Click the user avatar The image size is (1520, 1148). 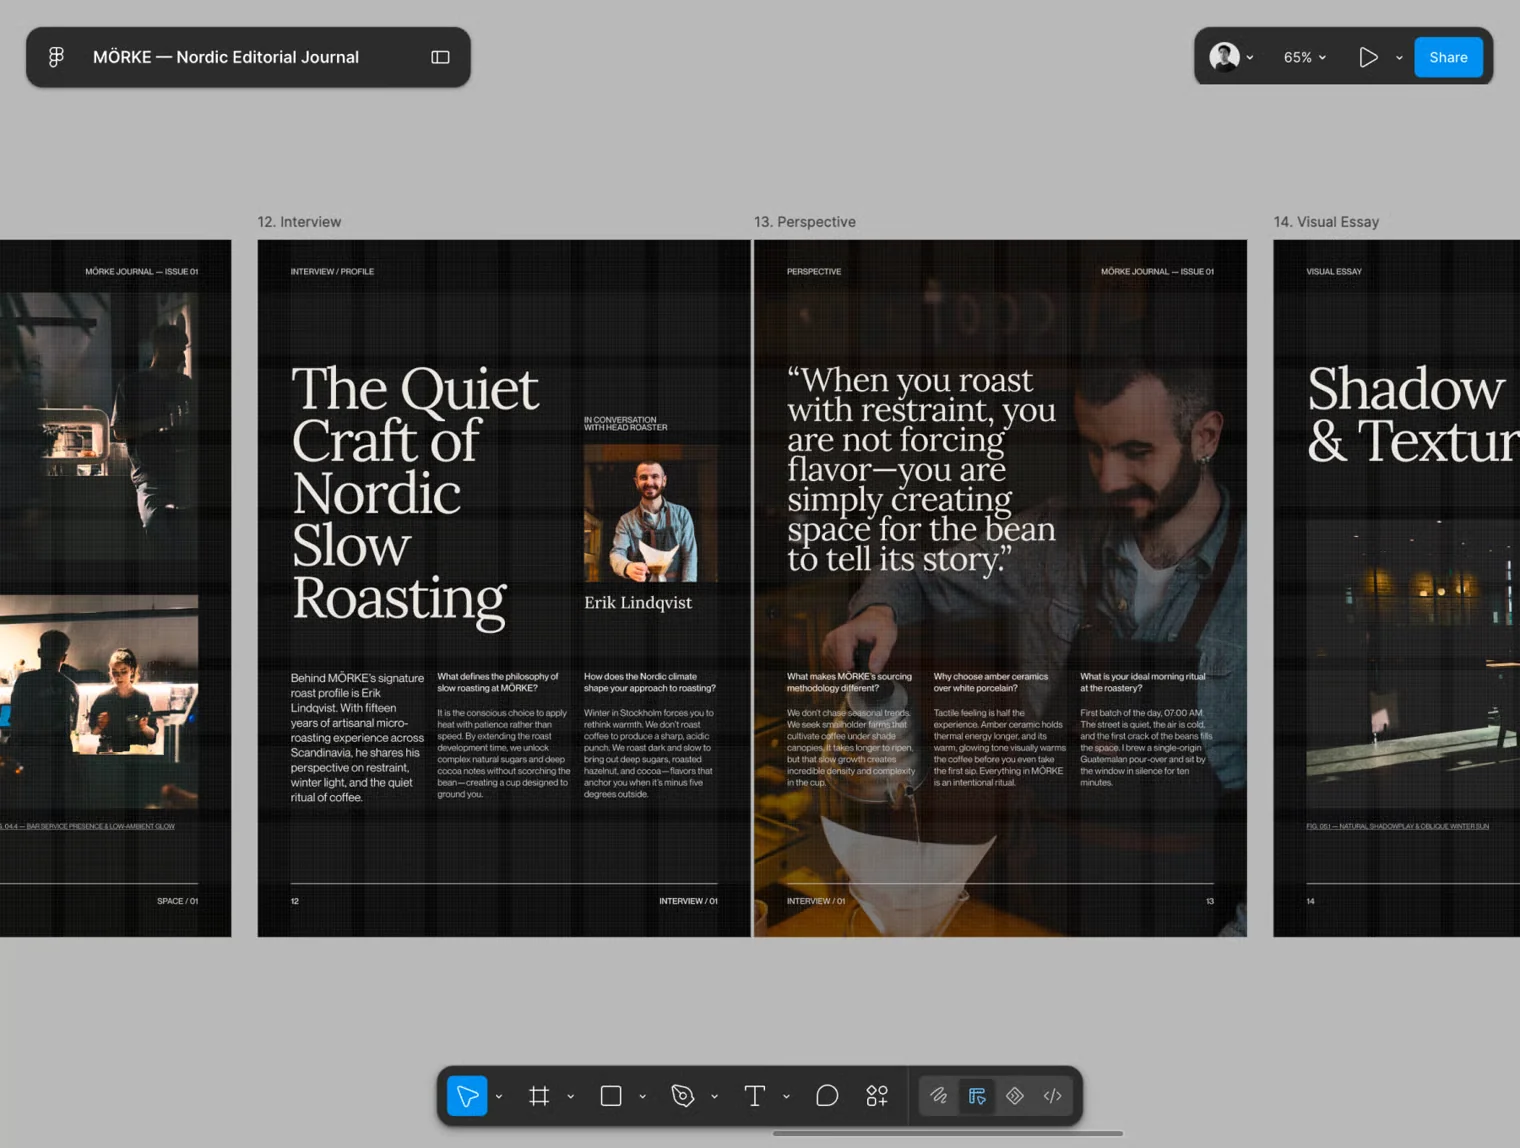1224,57
